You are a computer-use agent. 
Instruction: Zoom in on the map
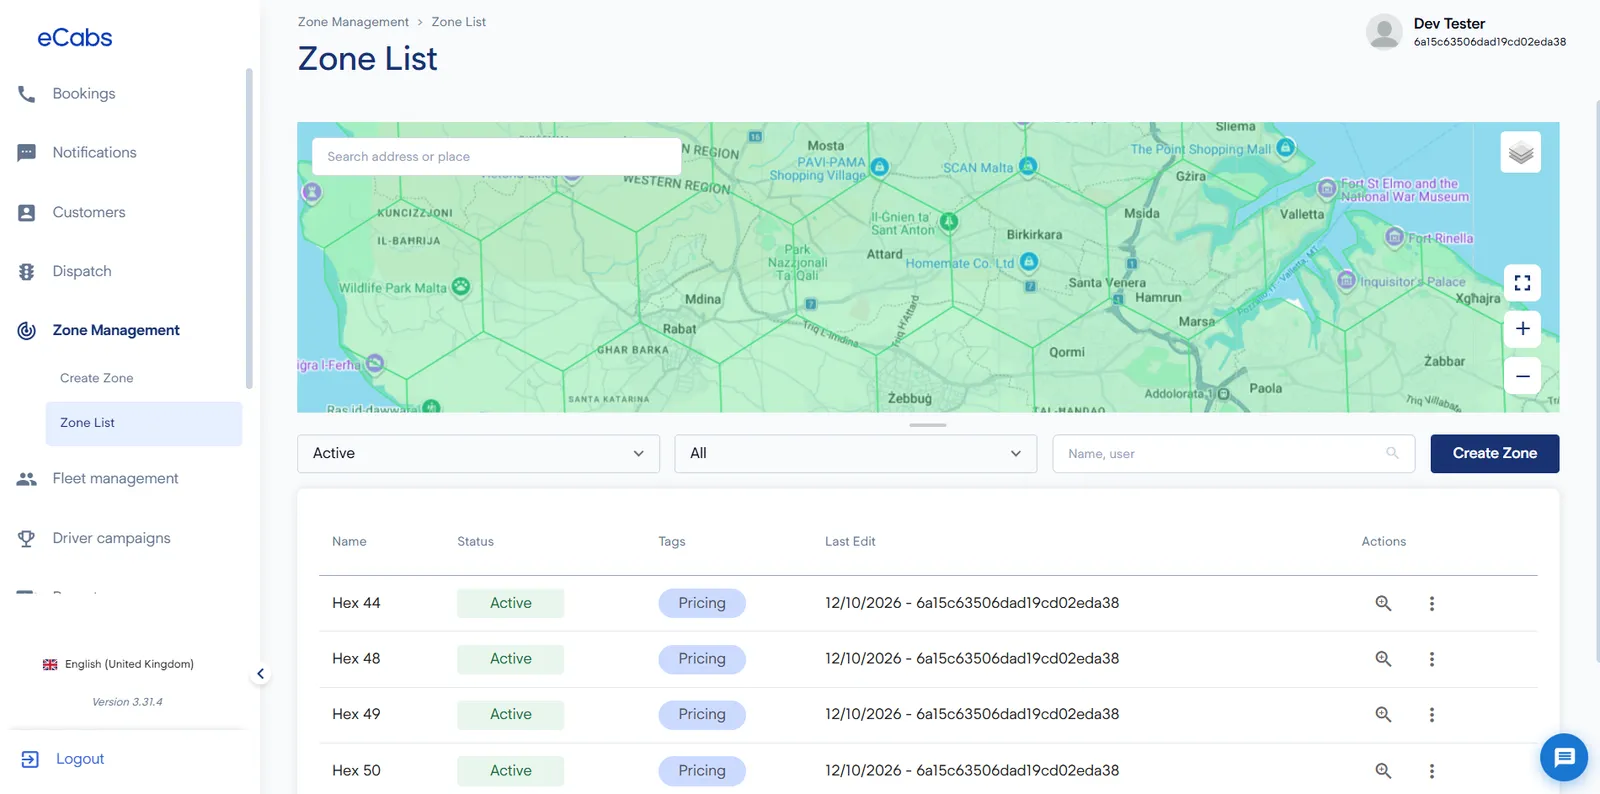1522,328
